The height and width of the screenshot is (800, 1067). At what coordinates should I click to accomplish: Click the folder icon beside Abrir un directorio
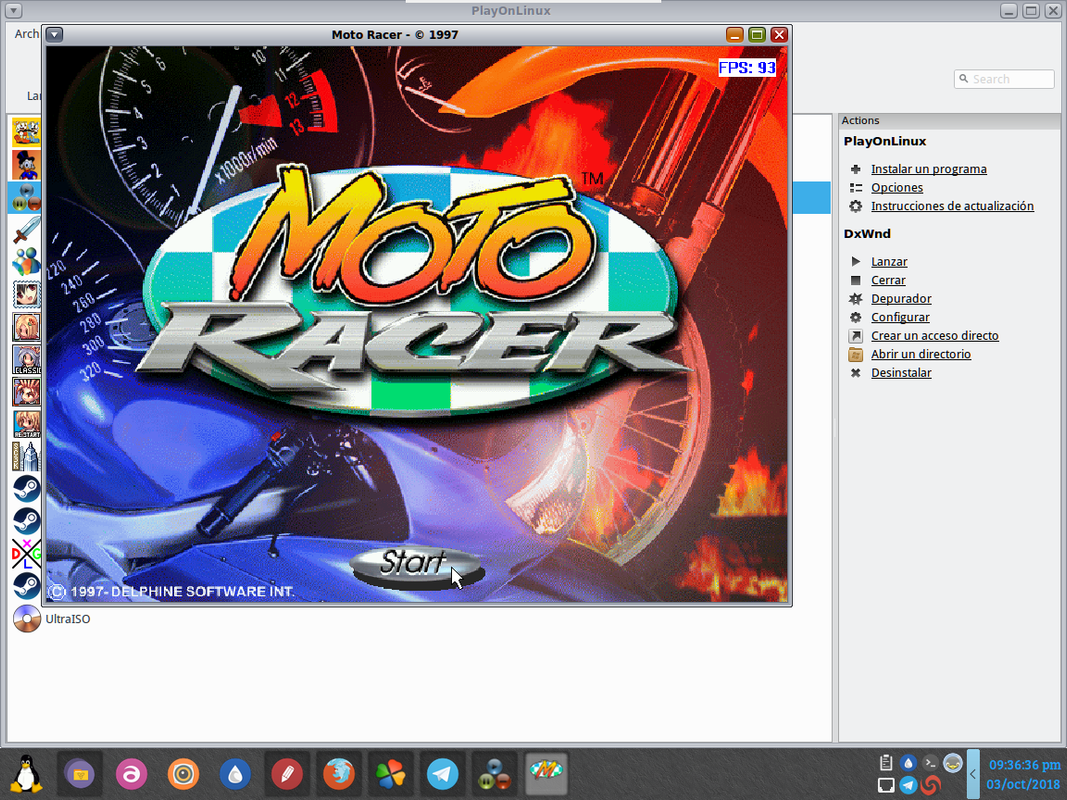855,354
